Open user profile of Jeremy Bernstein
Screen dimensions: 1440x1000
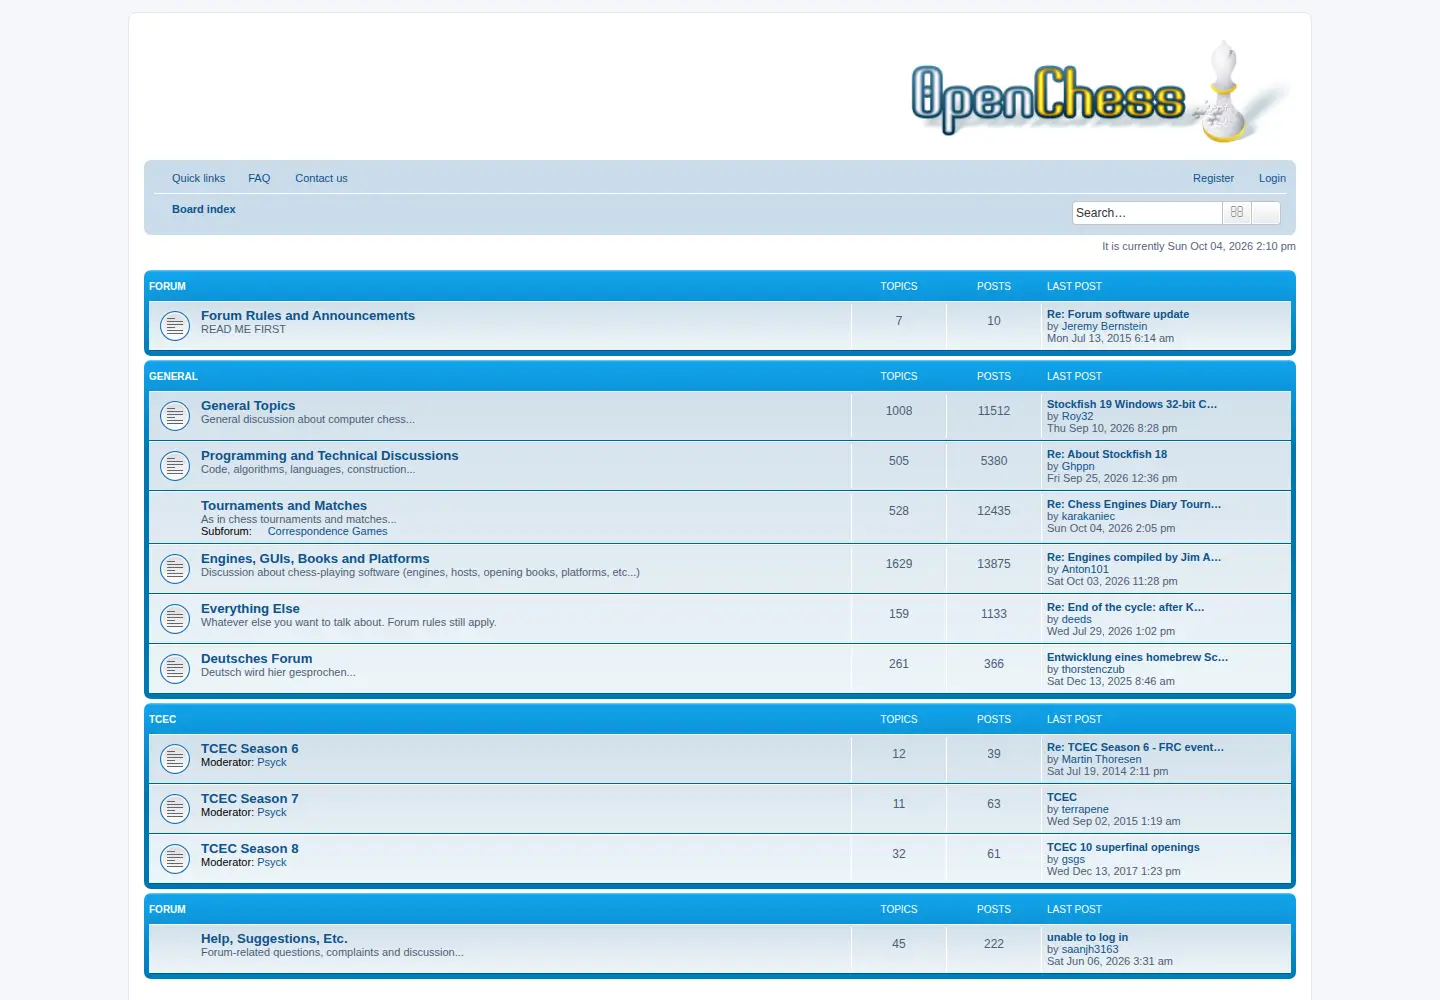1104,326
